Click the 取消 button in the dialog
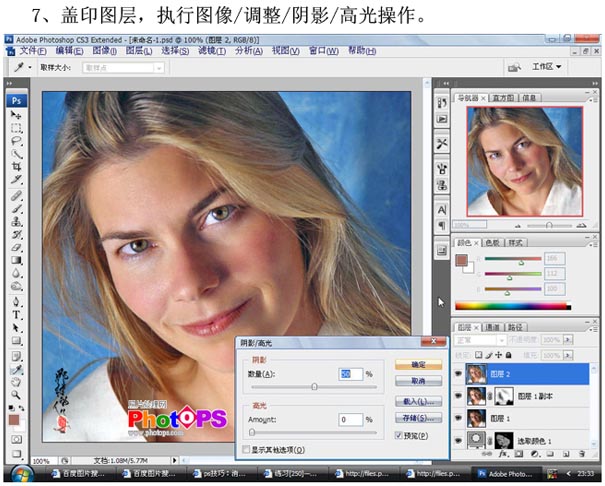The height and width of the screenshot is (486, 605). (x=418, y=381)
